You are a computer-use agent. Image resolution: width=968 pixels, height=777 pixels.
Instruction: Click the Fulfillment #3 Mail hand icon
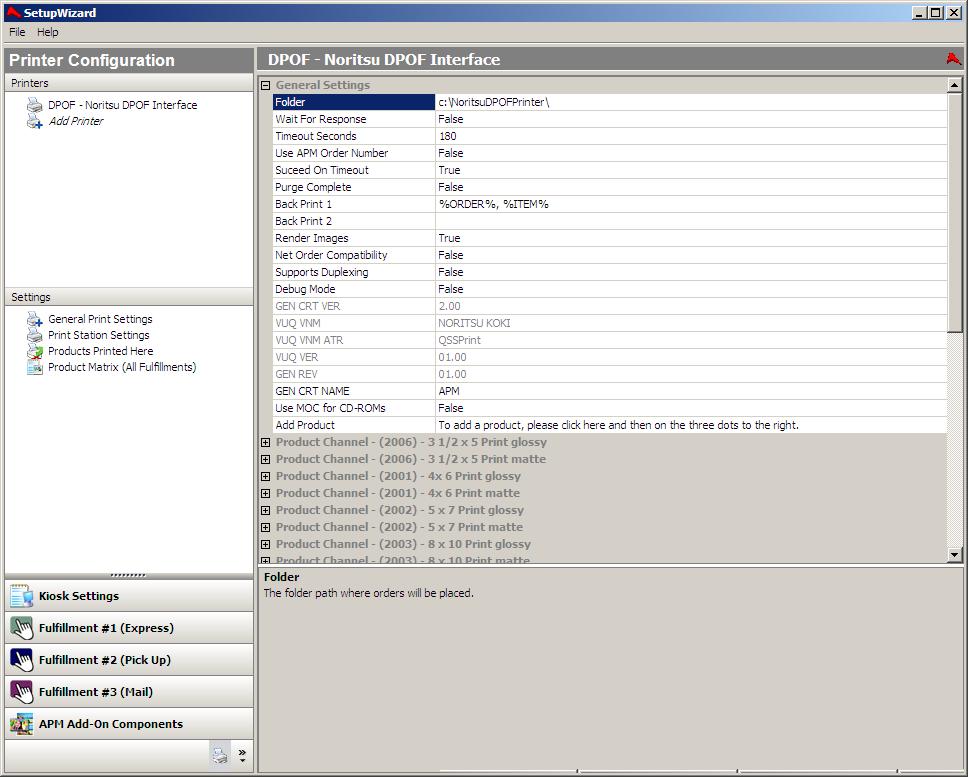coord(22,692)
